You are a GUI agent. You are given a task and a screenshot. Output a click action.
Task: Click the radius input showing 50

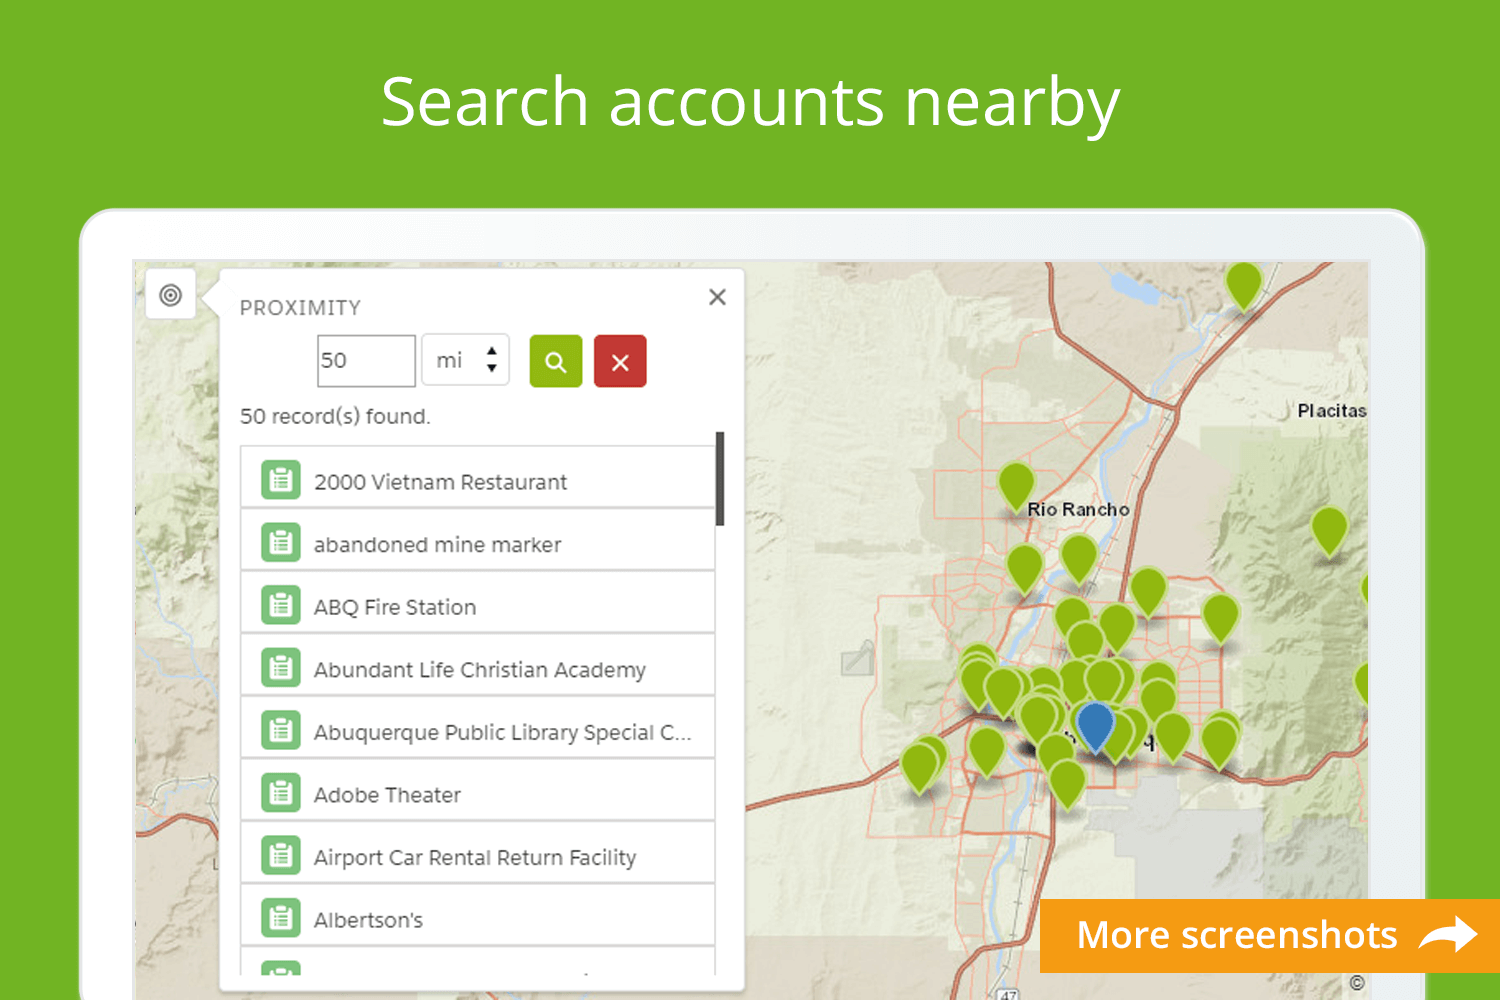tap(365, 360)
